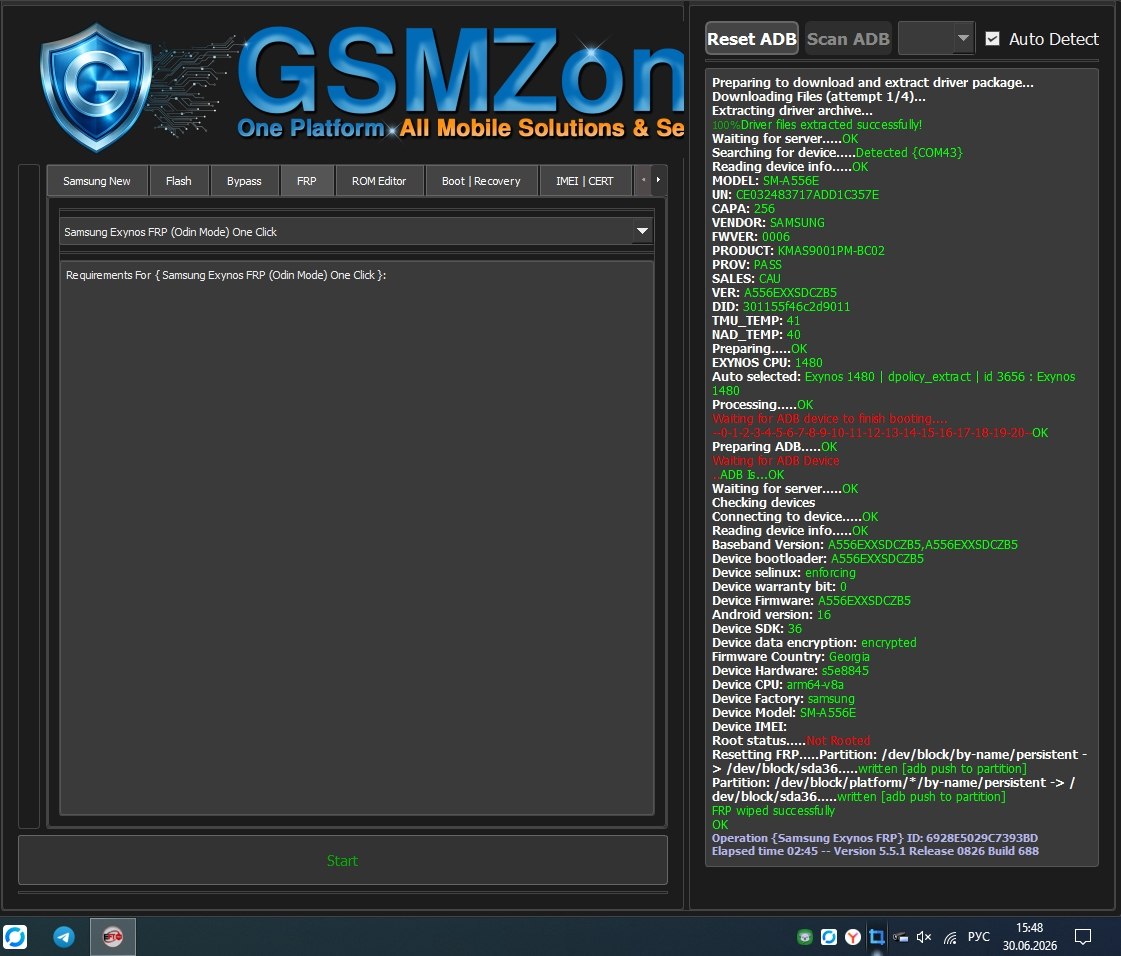Viewport: 1121px width, 956px height.
Task: Toggle the Auto Detect checkbox
Action: (992, 39)
